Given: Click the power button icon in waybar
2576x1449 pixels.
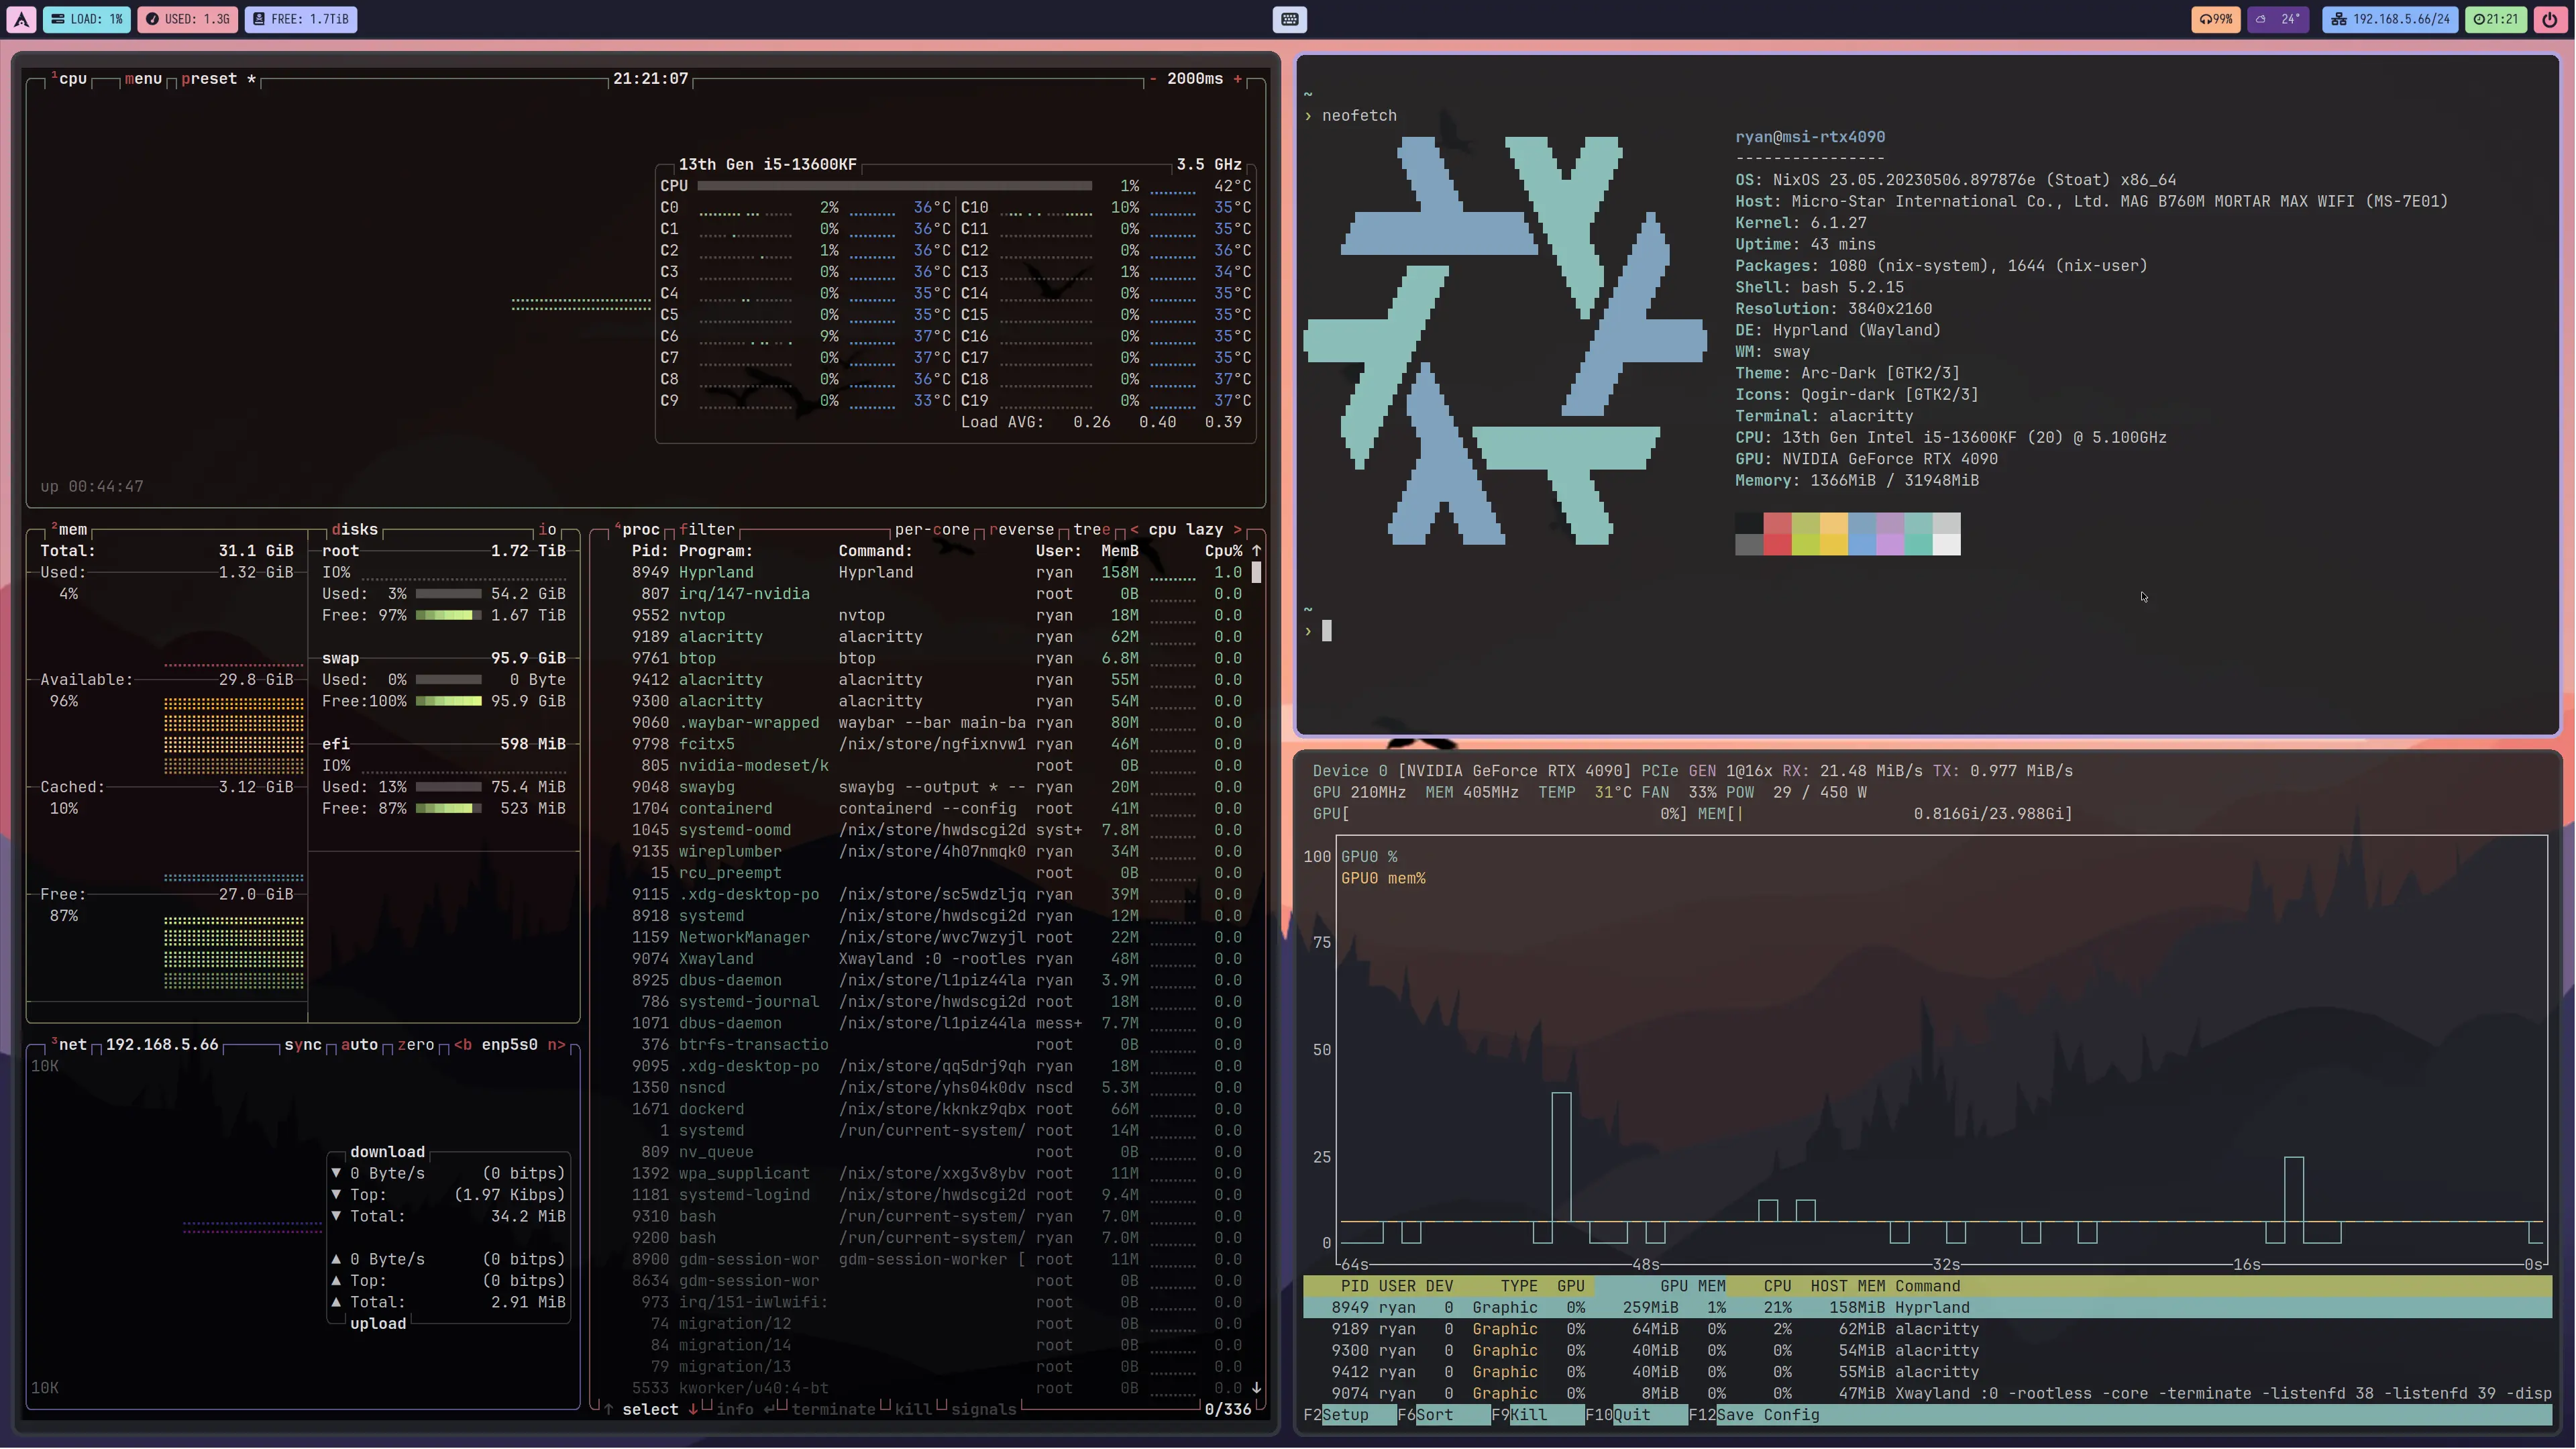Looking at the screenshot, I should (2549, 19).
